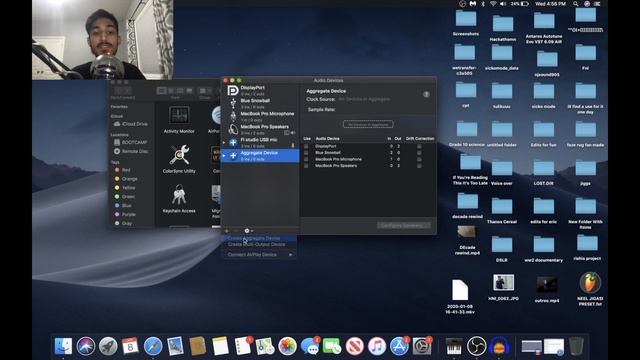This screenshot has height=360, width=640.
Task: Open the Thanos Cereal folder
Action: 502,211
